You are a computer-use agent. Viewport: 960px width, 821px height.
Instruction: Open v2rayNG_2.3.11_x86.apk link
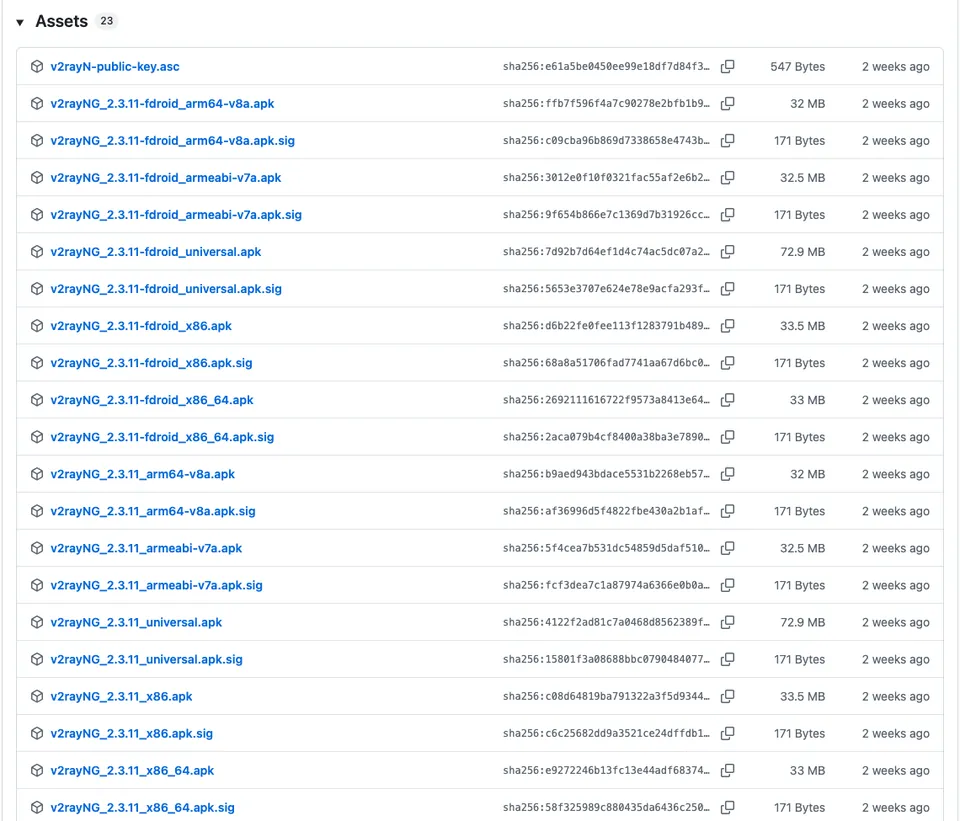[x=121, y=696]
